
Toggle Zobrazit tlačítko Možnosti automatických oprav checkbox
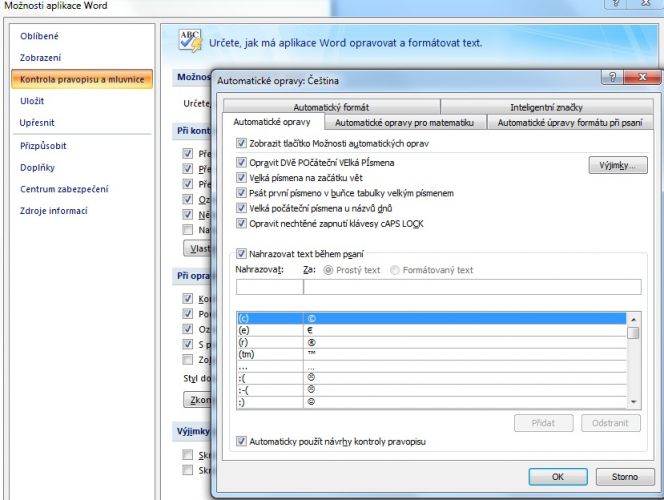tap(241, 143)
